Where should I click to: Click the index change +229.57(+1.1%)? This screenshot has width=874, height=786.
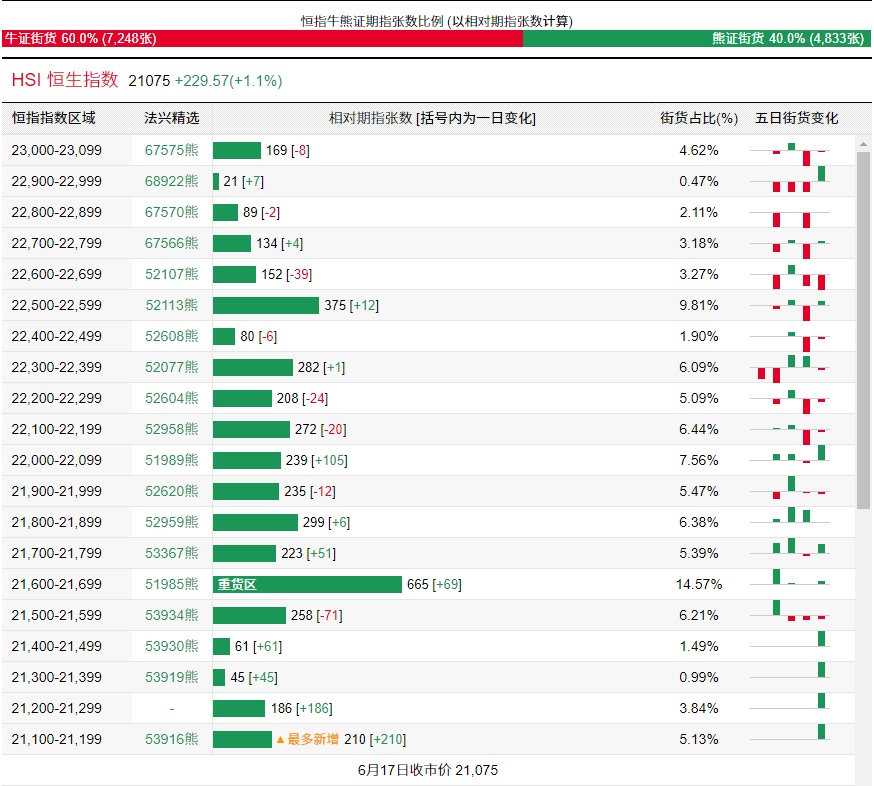229,81
